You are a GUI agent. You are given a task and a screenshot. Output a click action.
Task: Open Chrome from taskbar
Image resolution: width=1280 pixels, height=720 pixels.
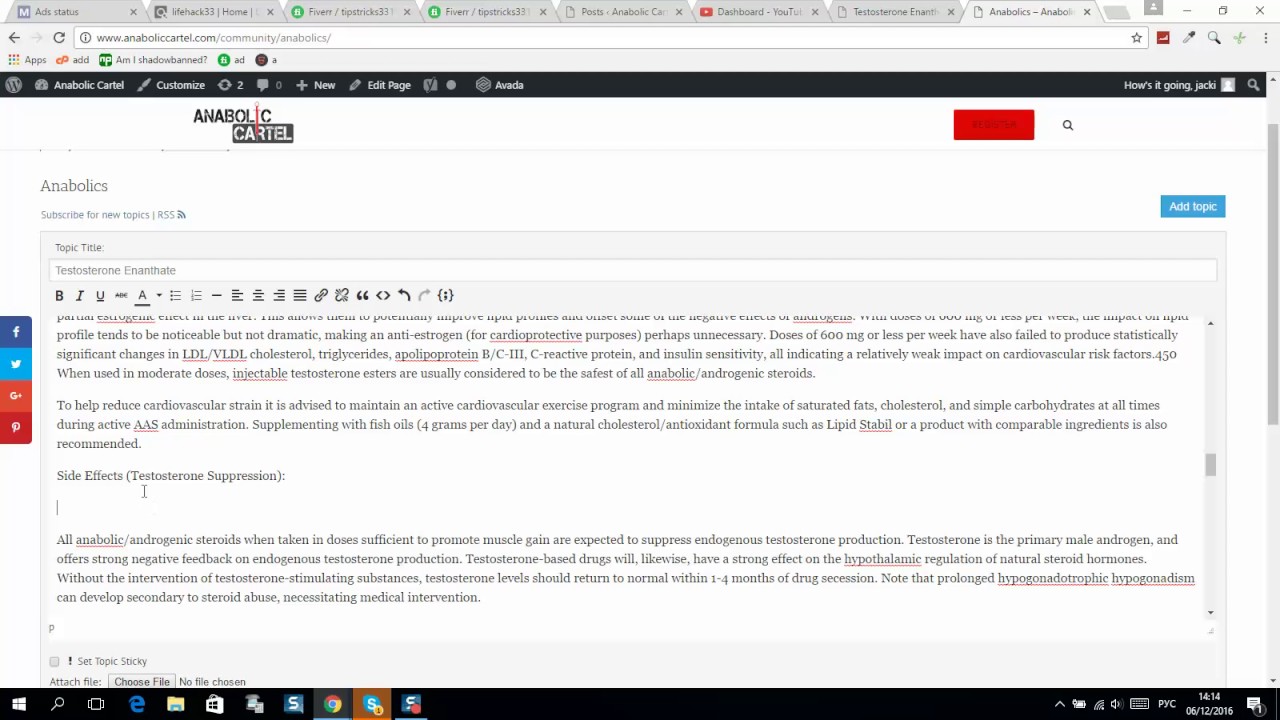tap(333, 705)
